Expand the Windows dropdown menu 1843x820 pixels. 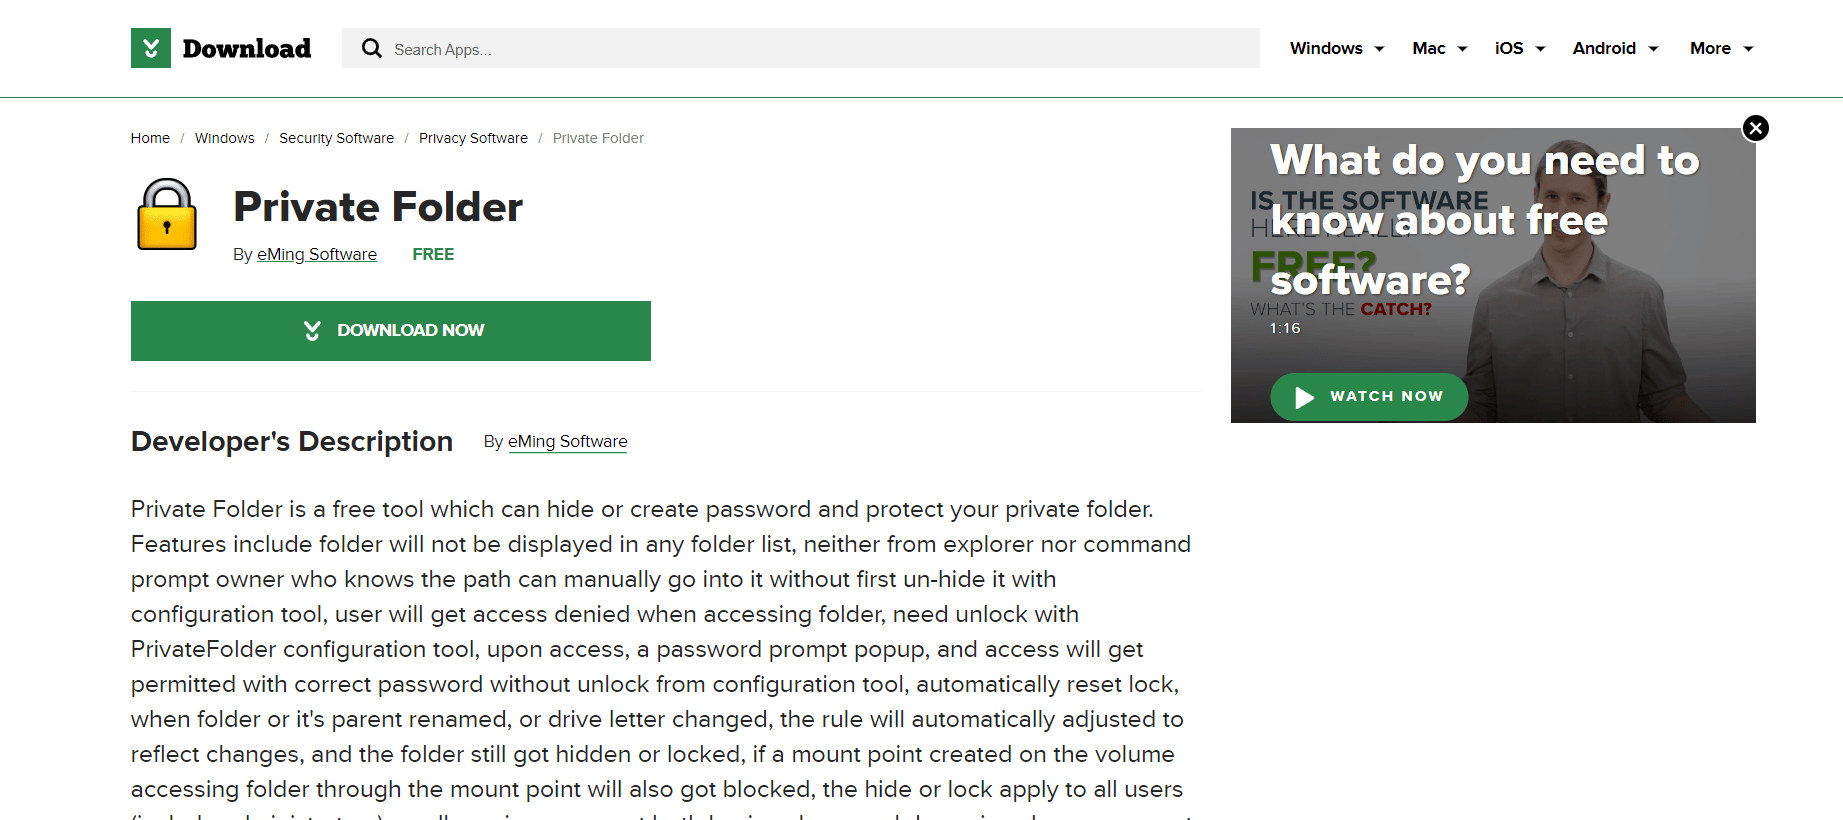point(1337,48)
